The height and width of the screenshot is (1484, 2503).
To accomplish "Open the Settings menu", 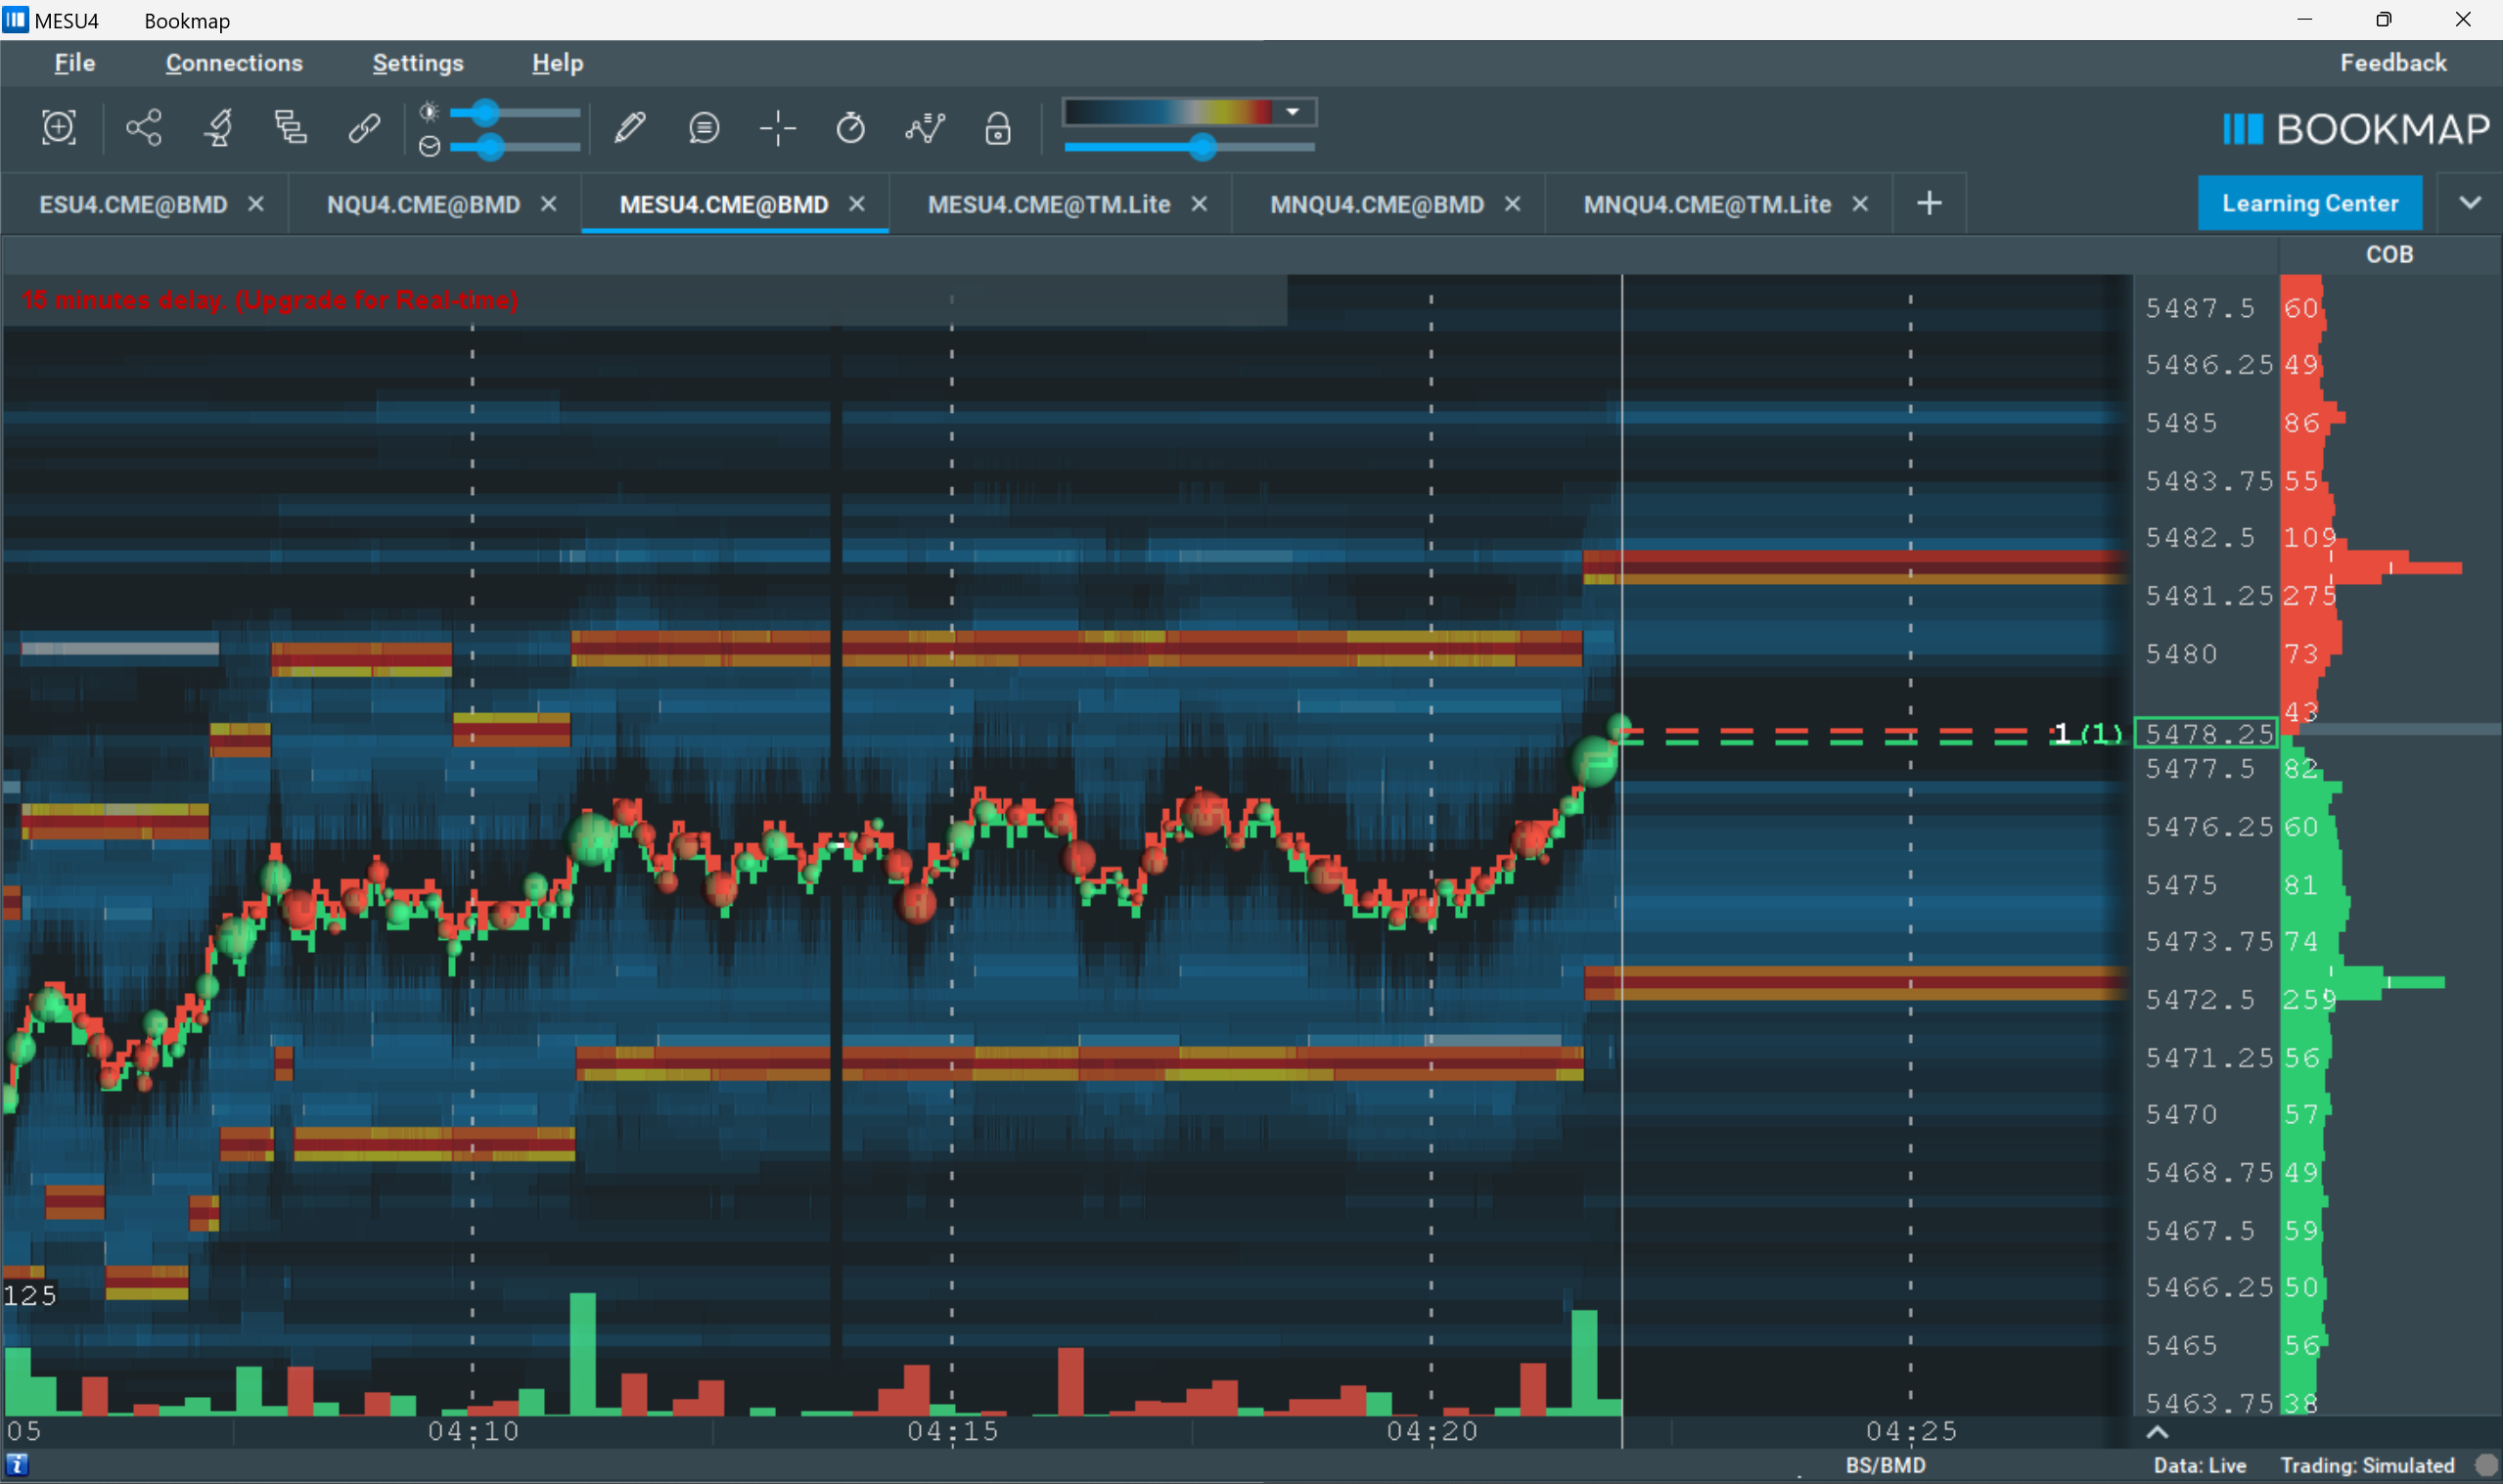I will click(x=418, y=63).
